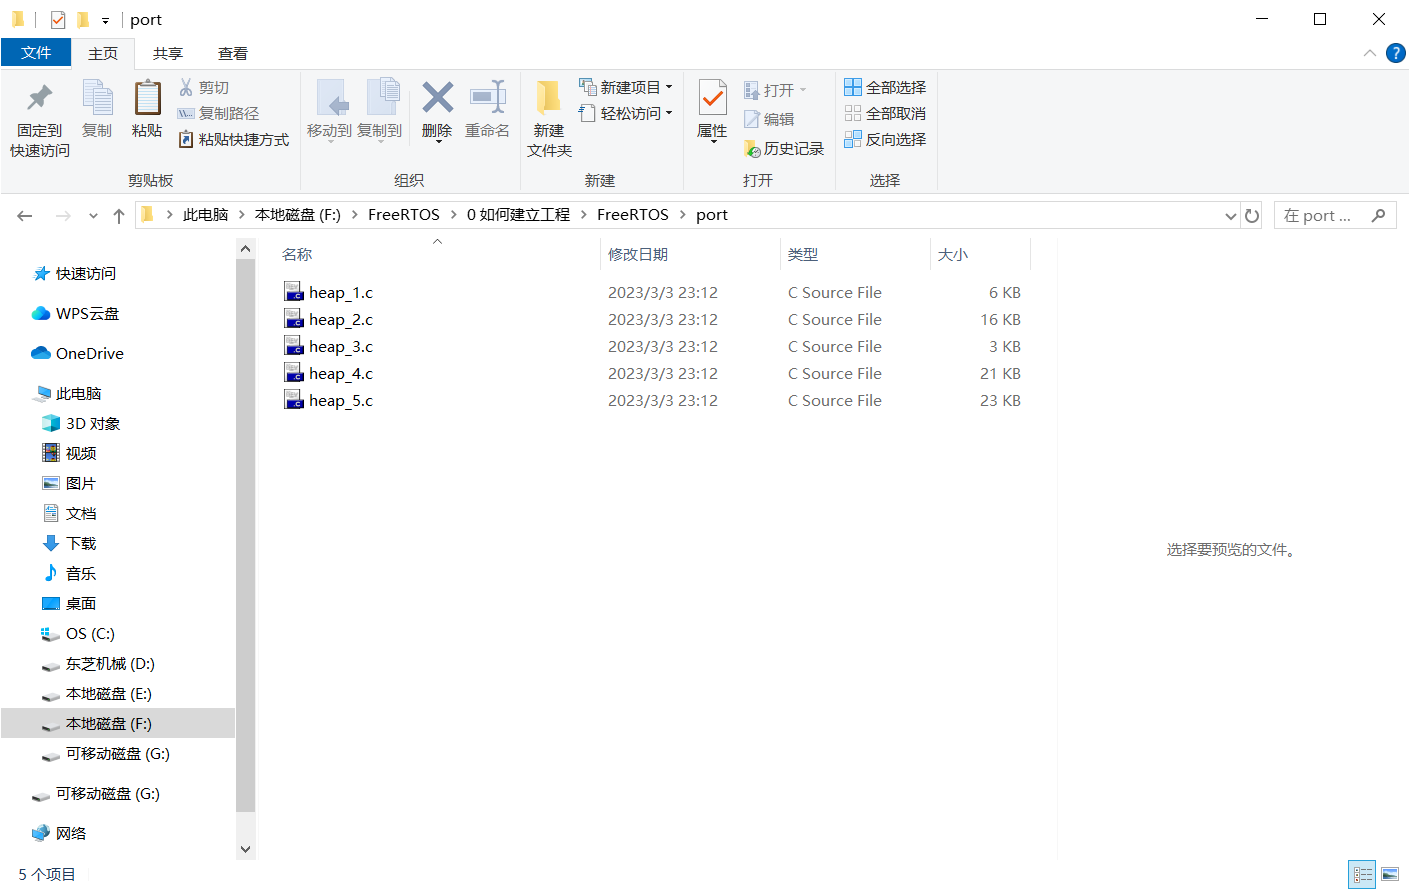This screenshot has width=1410, height=890.
Task: Open the Easy access (轻松访问) dropdown
Action: click(626, 113)
